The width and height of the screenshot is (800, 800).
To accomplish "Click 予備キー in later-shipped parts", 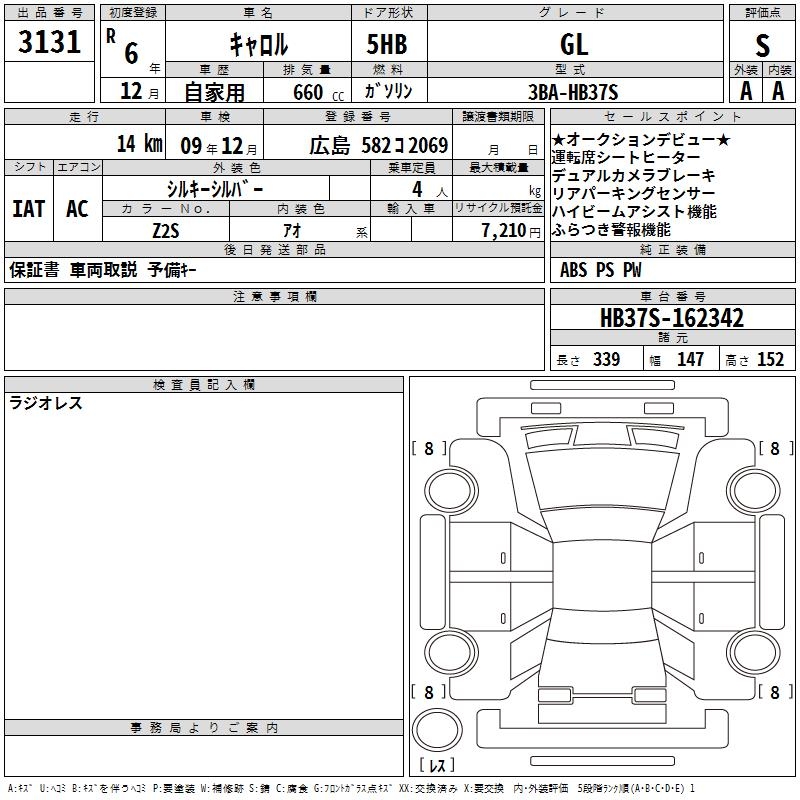I will [172, 270].
